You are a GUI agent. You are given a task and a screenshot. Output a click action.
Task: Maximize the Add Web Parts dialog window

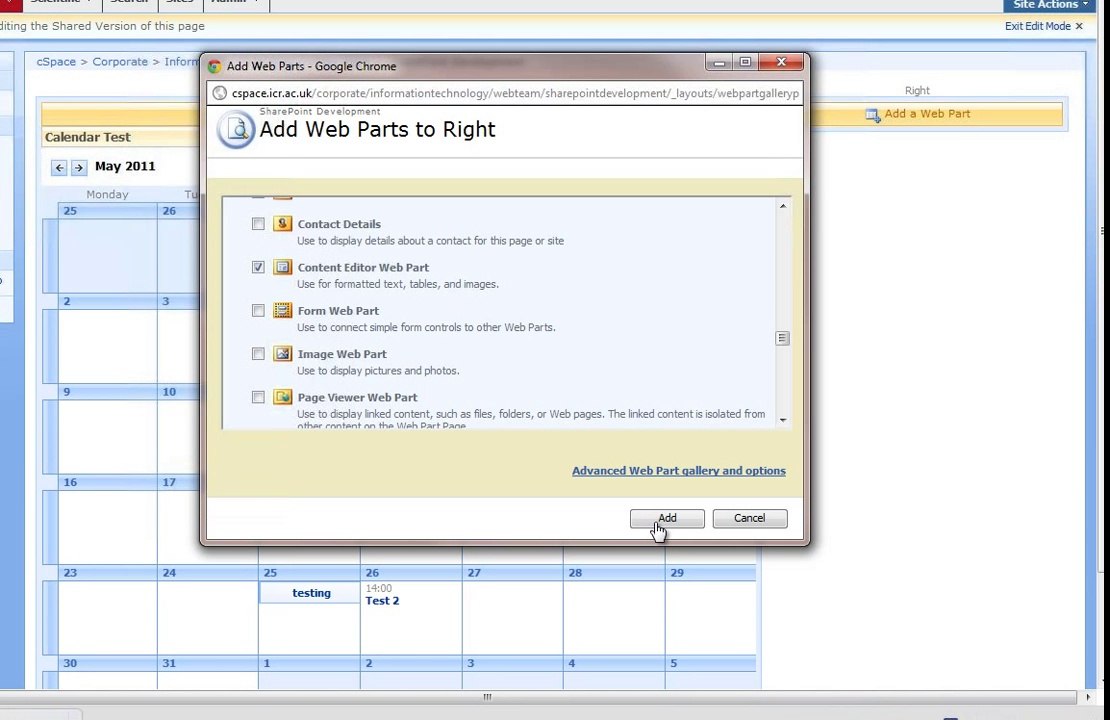(x=745, y=62)
